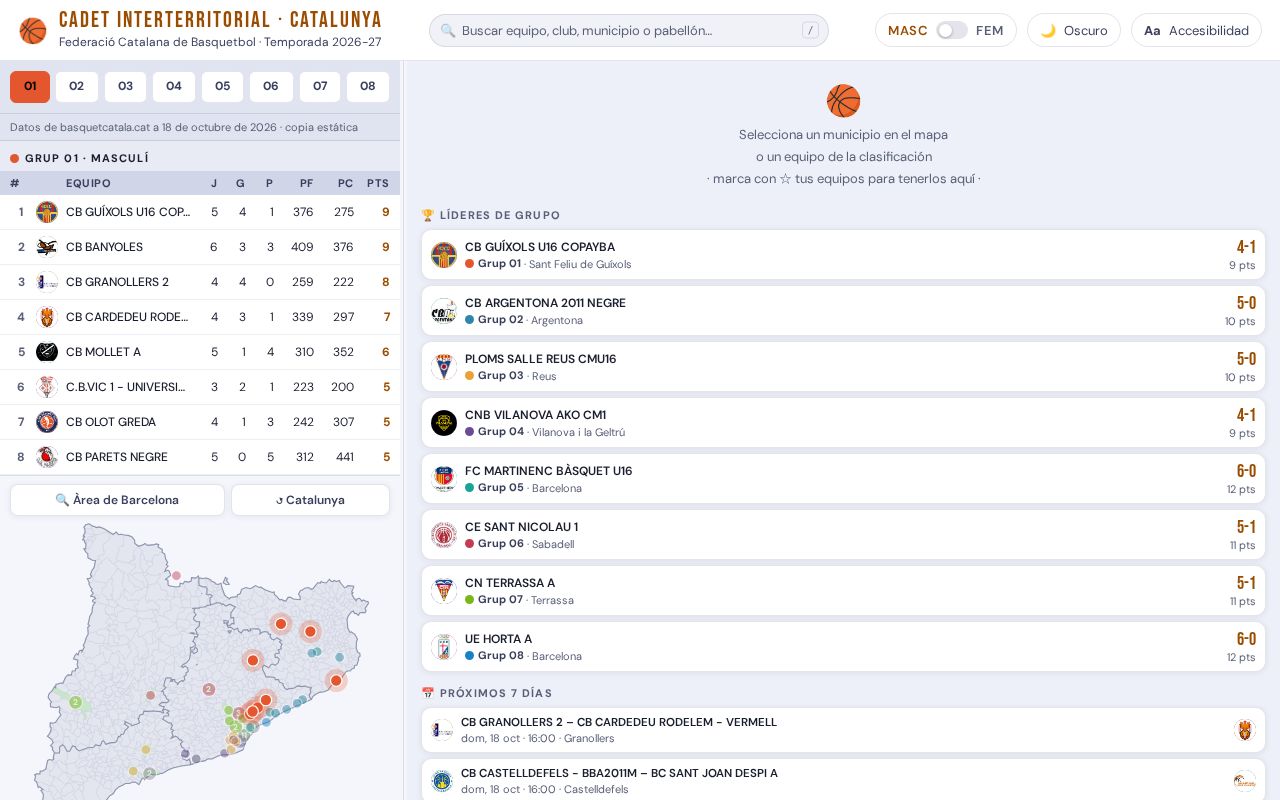Click the CB Castelldefels logo in upcoming games
The image size is (1280, 800).
[442, 781]
